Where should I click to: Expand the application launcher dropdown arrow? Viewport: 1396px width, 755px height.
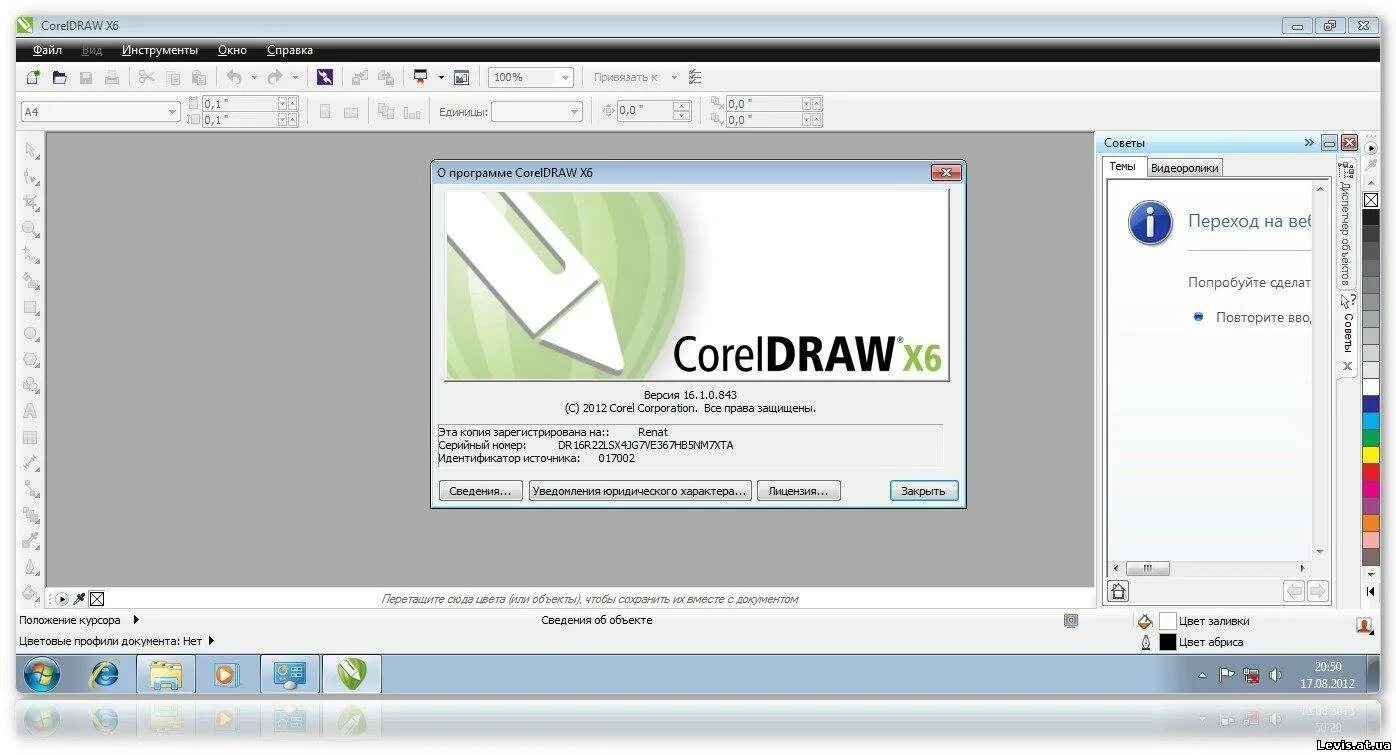440,77
